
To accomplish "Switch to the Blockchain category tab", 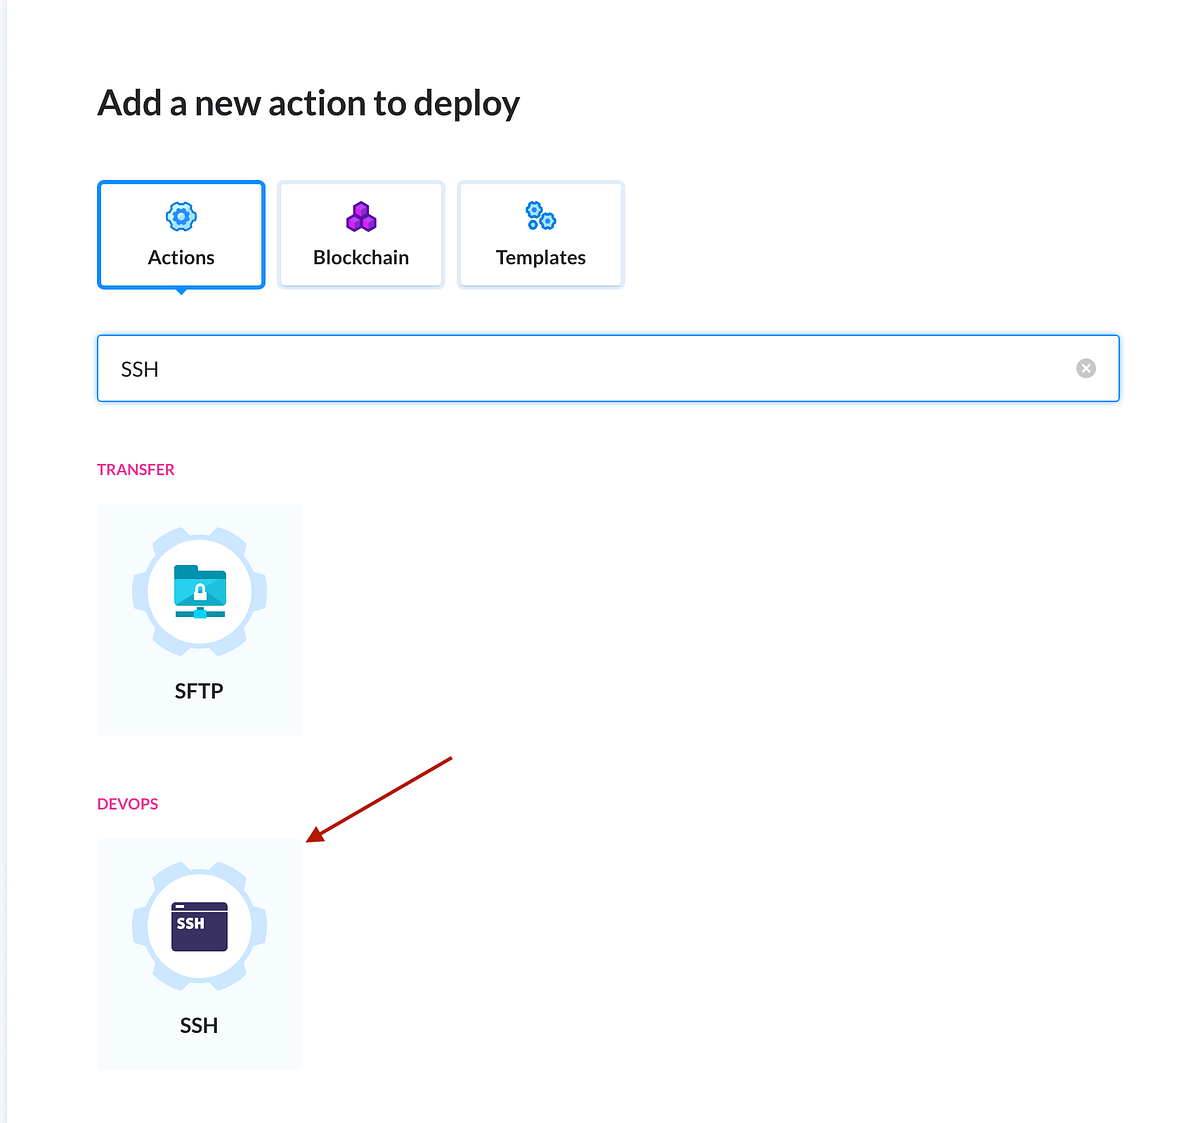I will (360, 234).
